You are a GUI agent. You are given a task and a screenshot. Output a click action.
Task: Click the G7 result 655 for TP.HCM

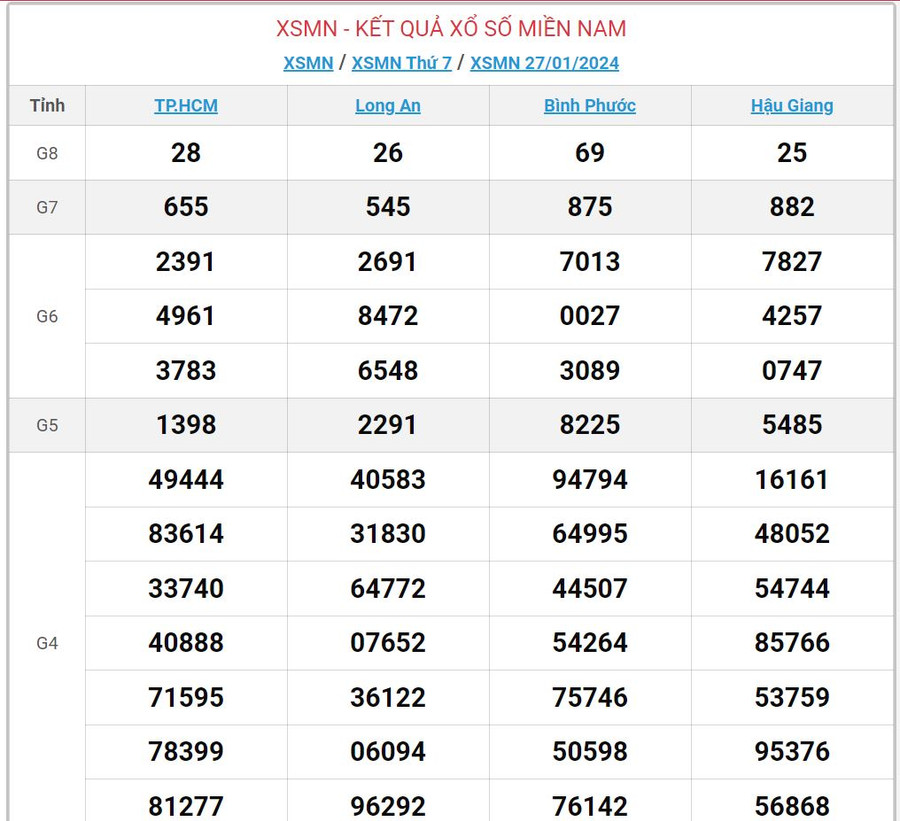pos(186,207)
